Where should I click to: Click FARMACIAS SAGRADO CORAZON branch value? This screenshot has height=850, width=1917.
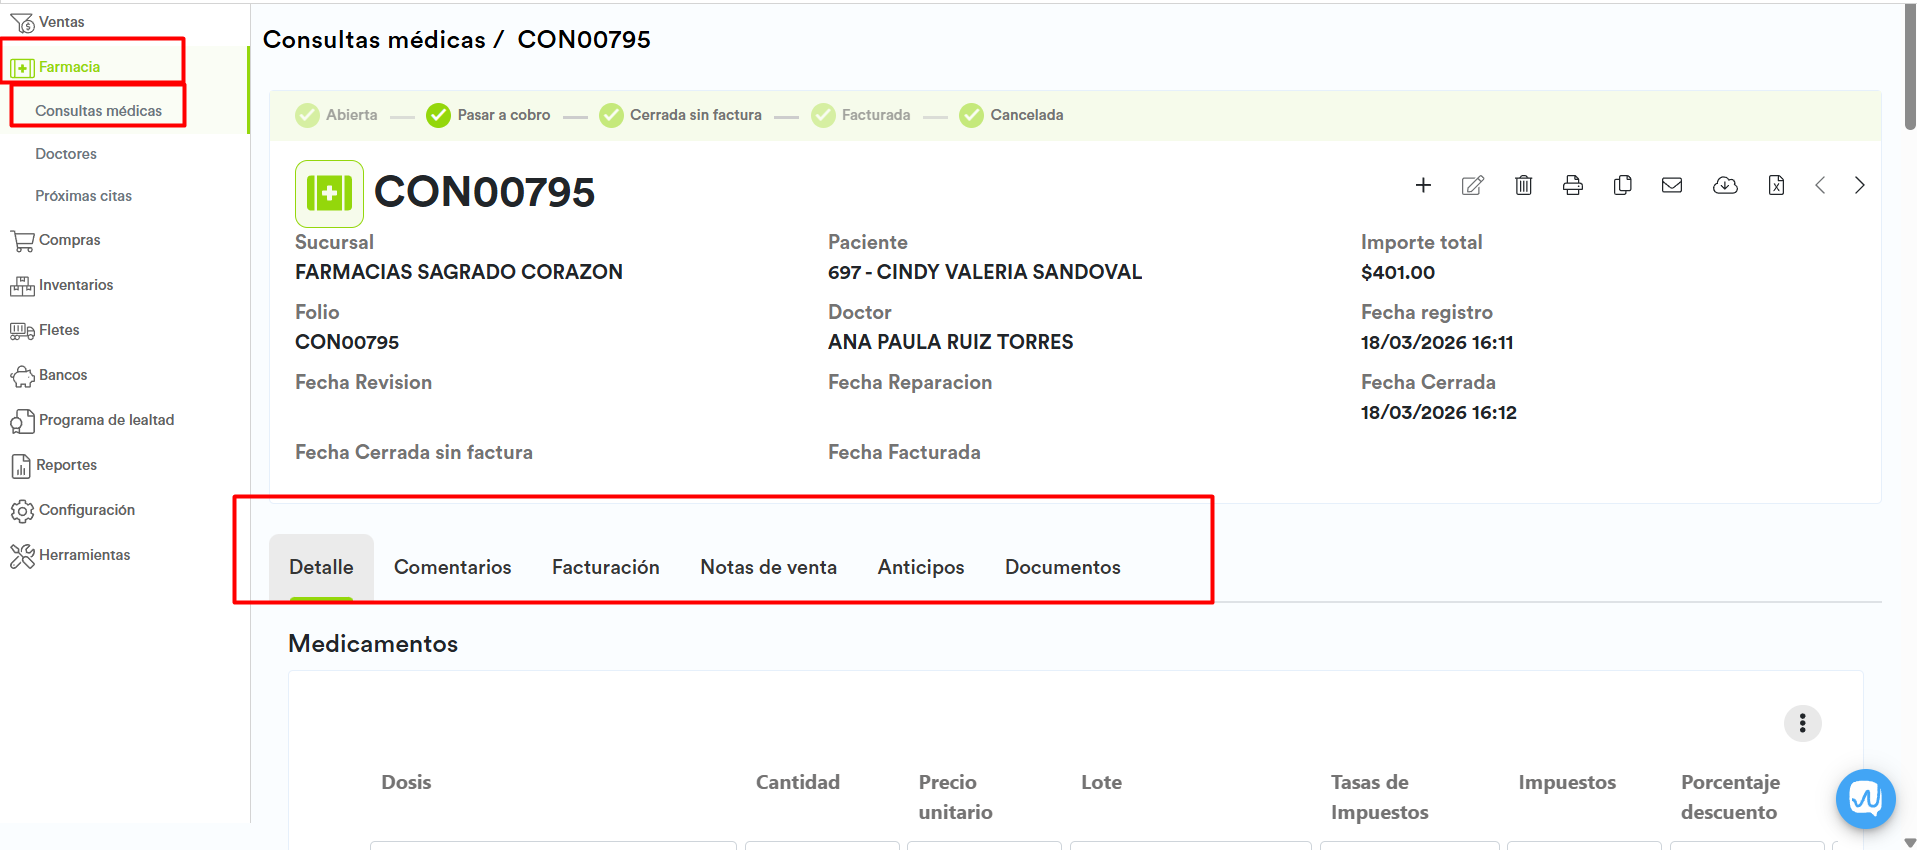pyautogui.click(x=459, y=272)
